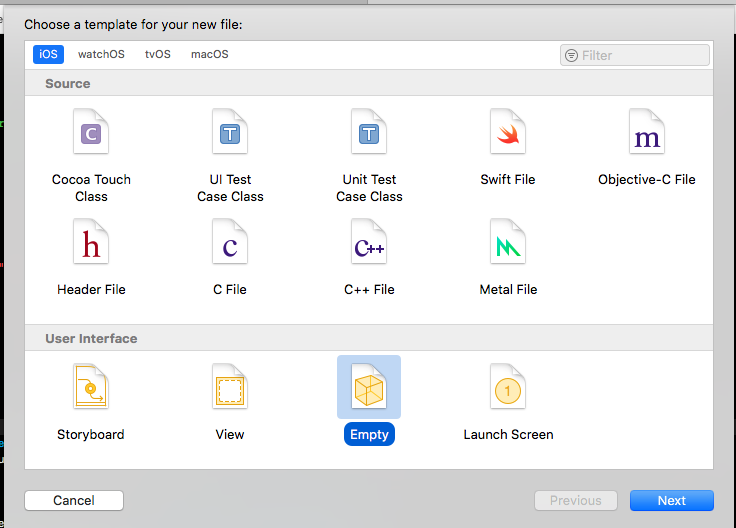Viewport: 736px width, 528px height.
Task: Click the Next button
Action: pos(672,501)
